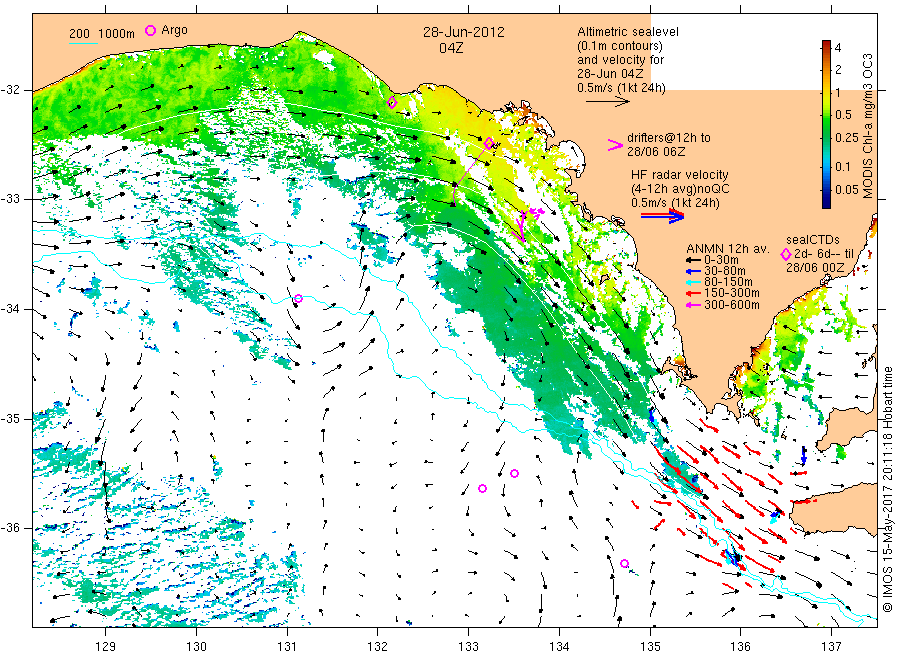The height and width of the screenshot is (660, 900).
Task: Select sealCTD diamond near 133.2E 32.5S
Action: 488,143
